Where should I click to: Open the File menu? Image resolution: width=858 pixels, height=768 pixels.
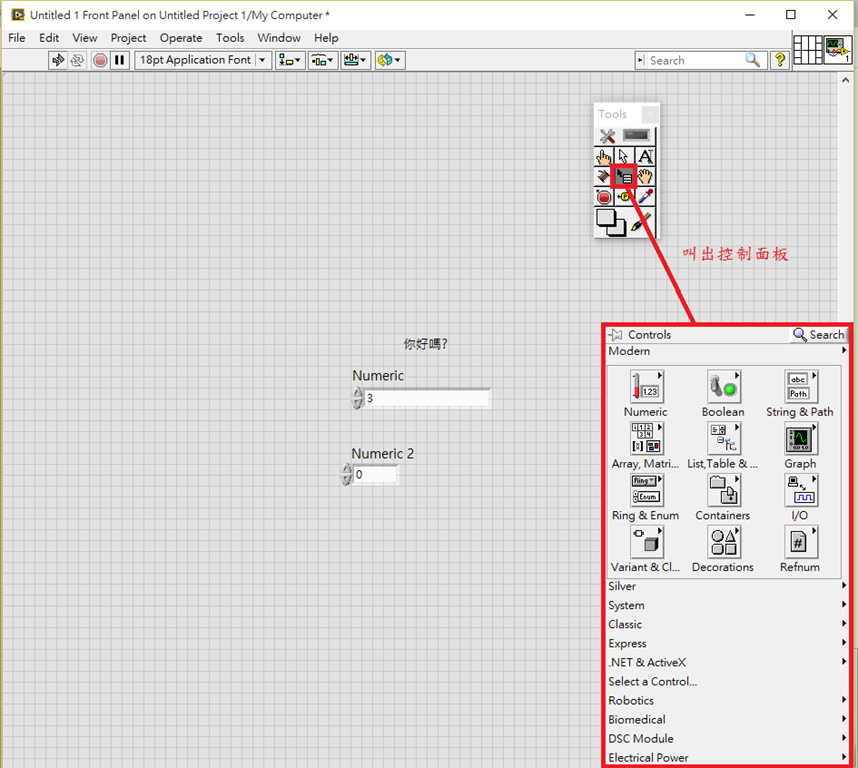[17, 38]
